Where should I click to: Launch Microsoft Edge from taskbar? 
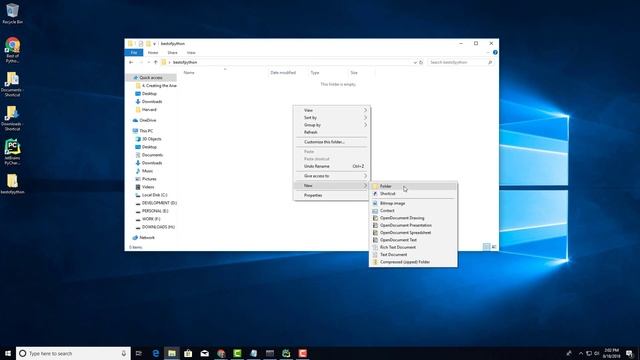click(156, 353)
